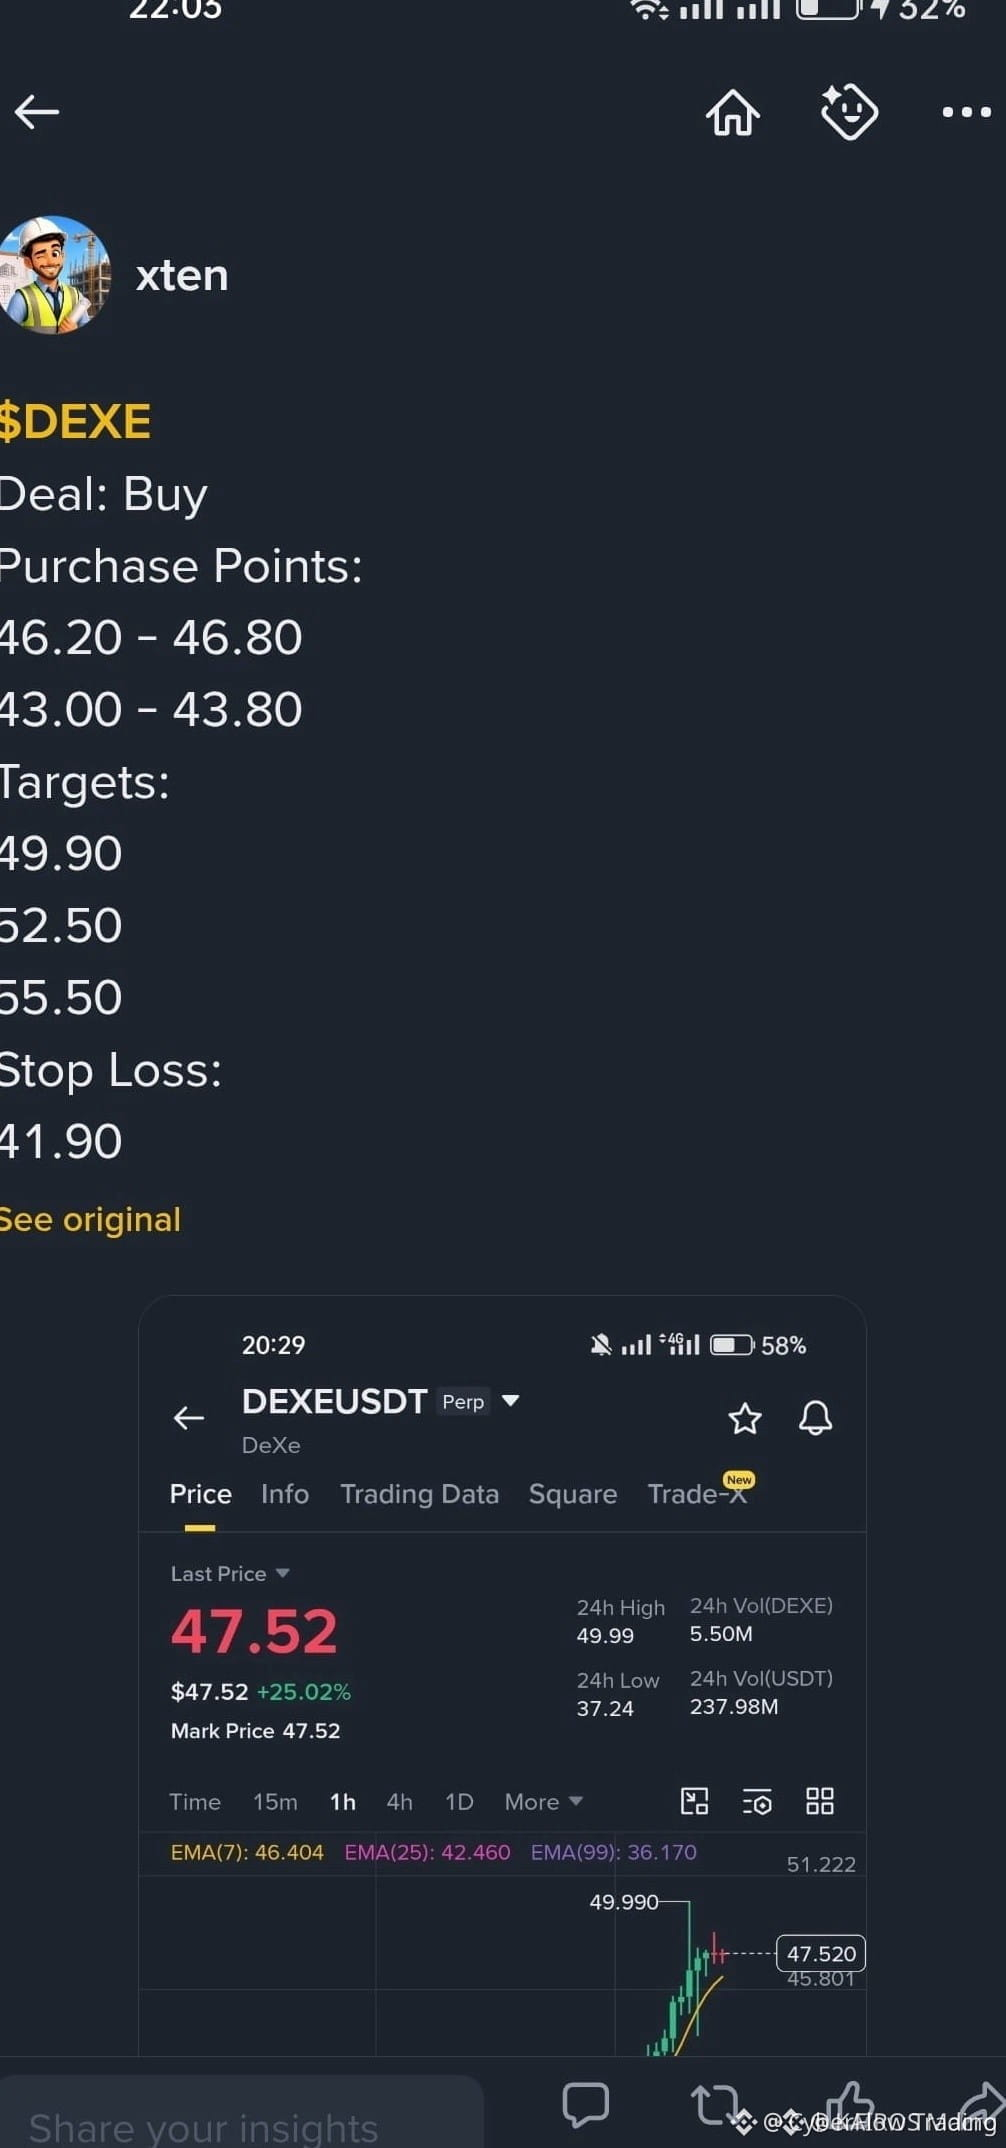This screenshot has width=1006, height=2148.
Task: Toggle the price alert bell icon
Action: [815, 1418]
